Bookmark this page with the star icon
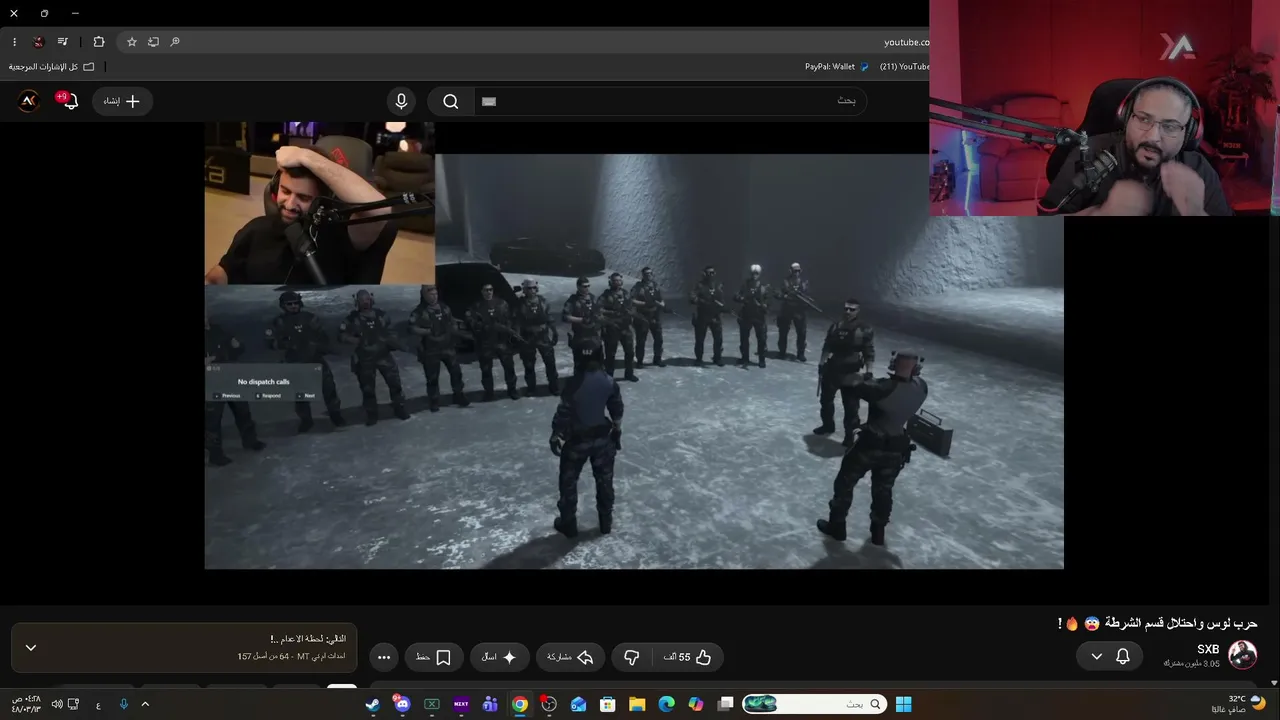Image resolution: width=1280 pixels, height=720 pixels. (x=131, y=42)
